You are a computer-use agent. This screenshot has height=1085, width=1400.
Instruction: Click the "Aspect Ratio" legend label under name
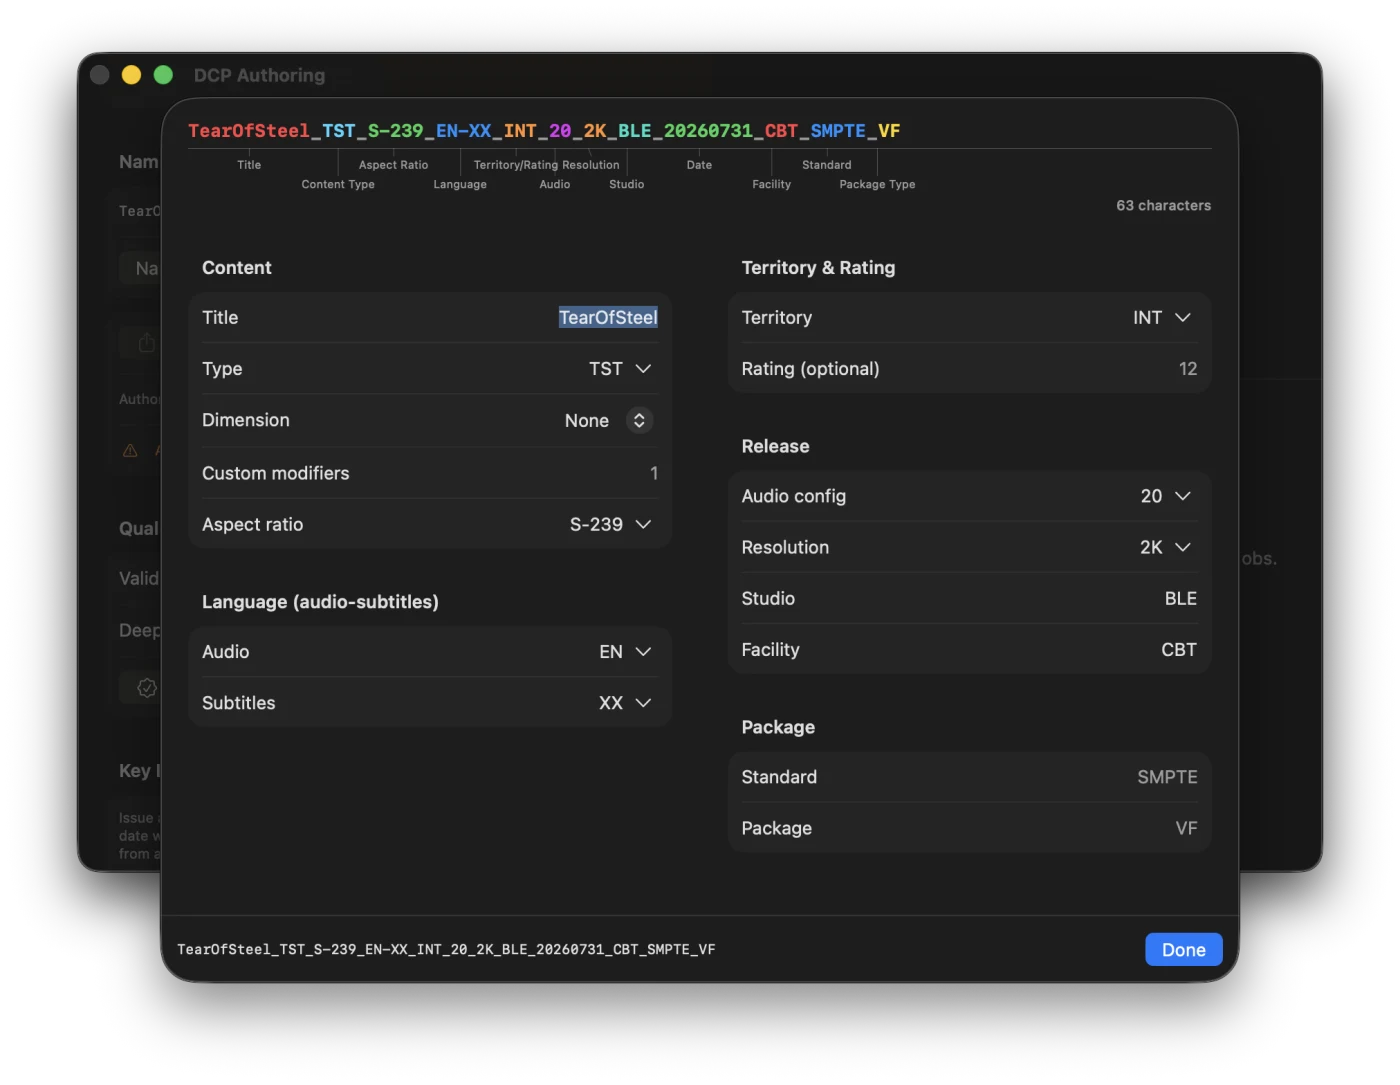393,165
